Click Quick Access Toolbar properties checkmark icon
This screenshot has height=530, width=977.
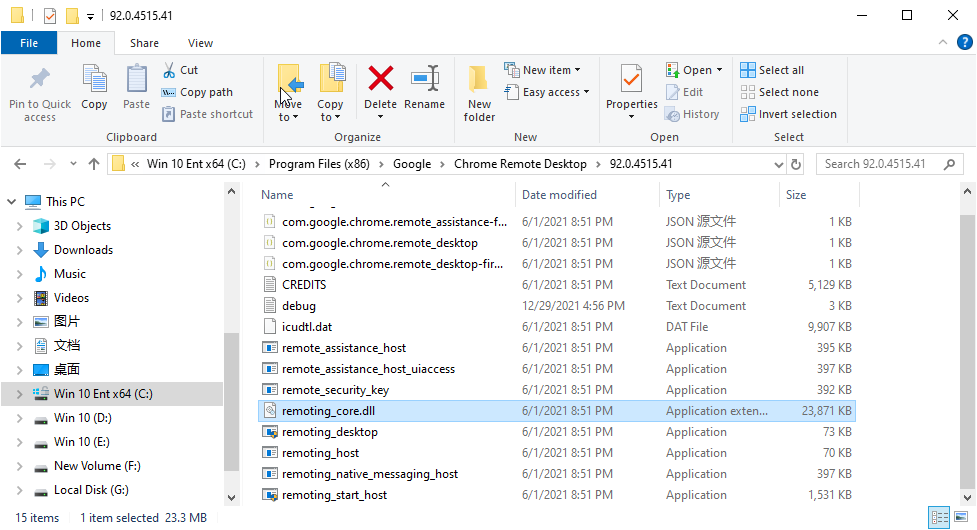[50, 16]
